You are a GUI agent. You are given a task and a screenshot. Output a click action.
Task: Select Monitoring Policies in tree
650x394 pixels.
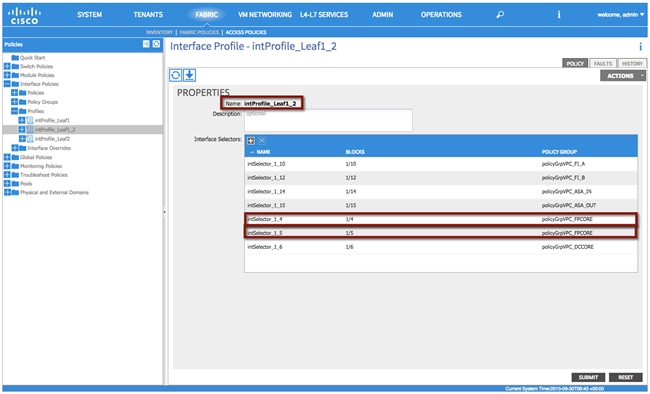click(41, 166)
